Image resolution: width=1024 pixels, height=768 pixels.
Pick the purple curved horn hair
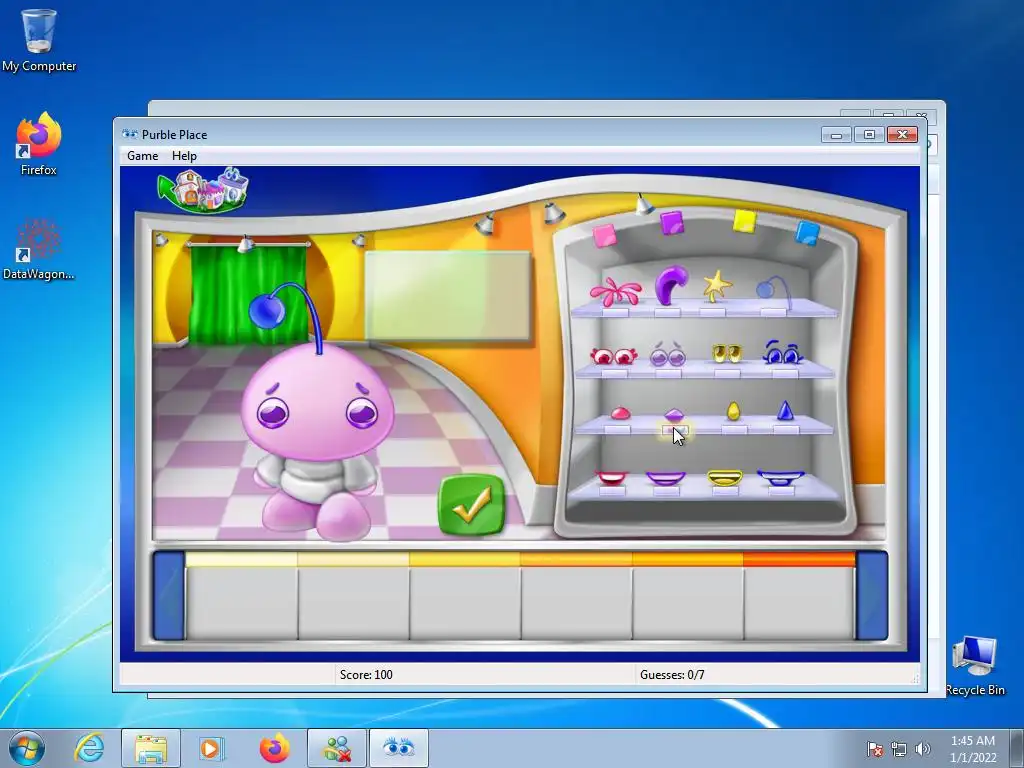click(x=671, y=285)
